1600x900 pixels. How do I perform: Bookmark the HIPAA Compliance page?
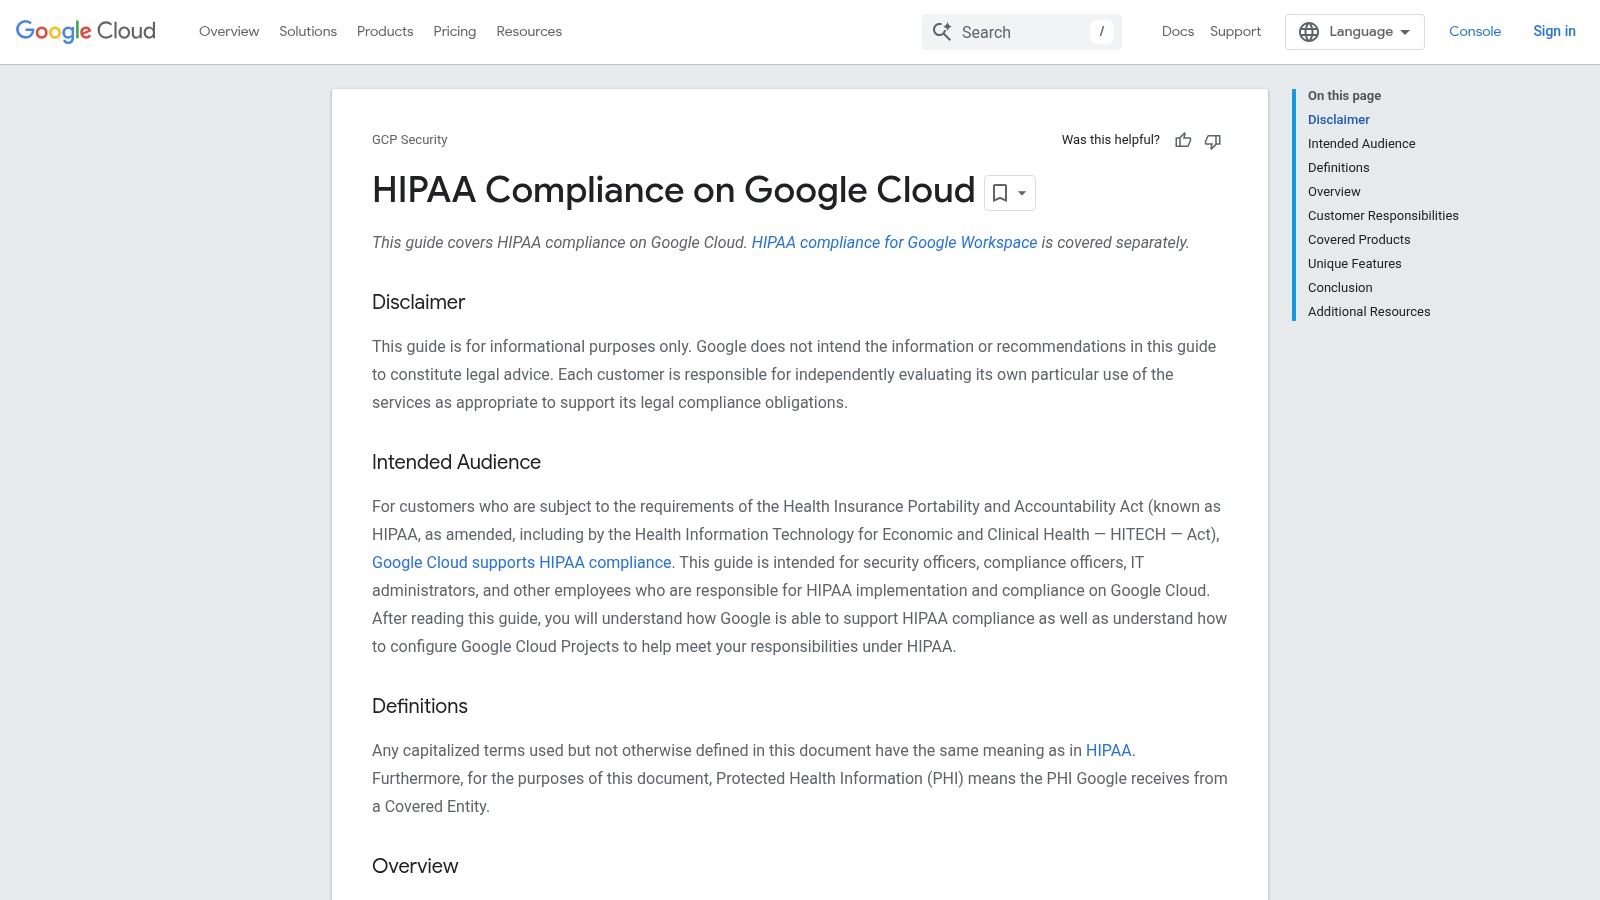(x=1002, y=192)
